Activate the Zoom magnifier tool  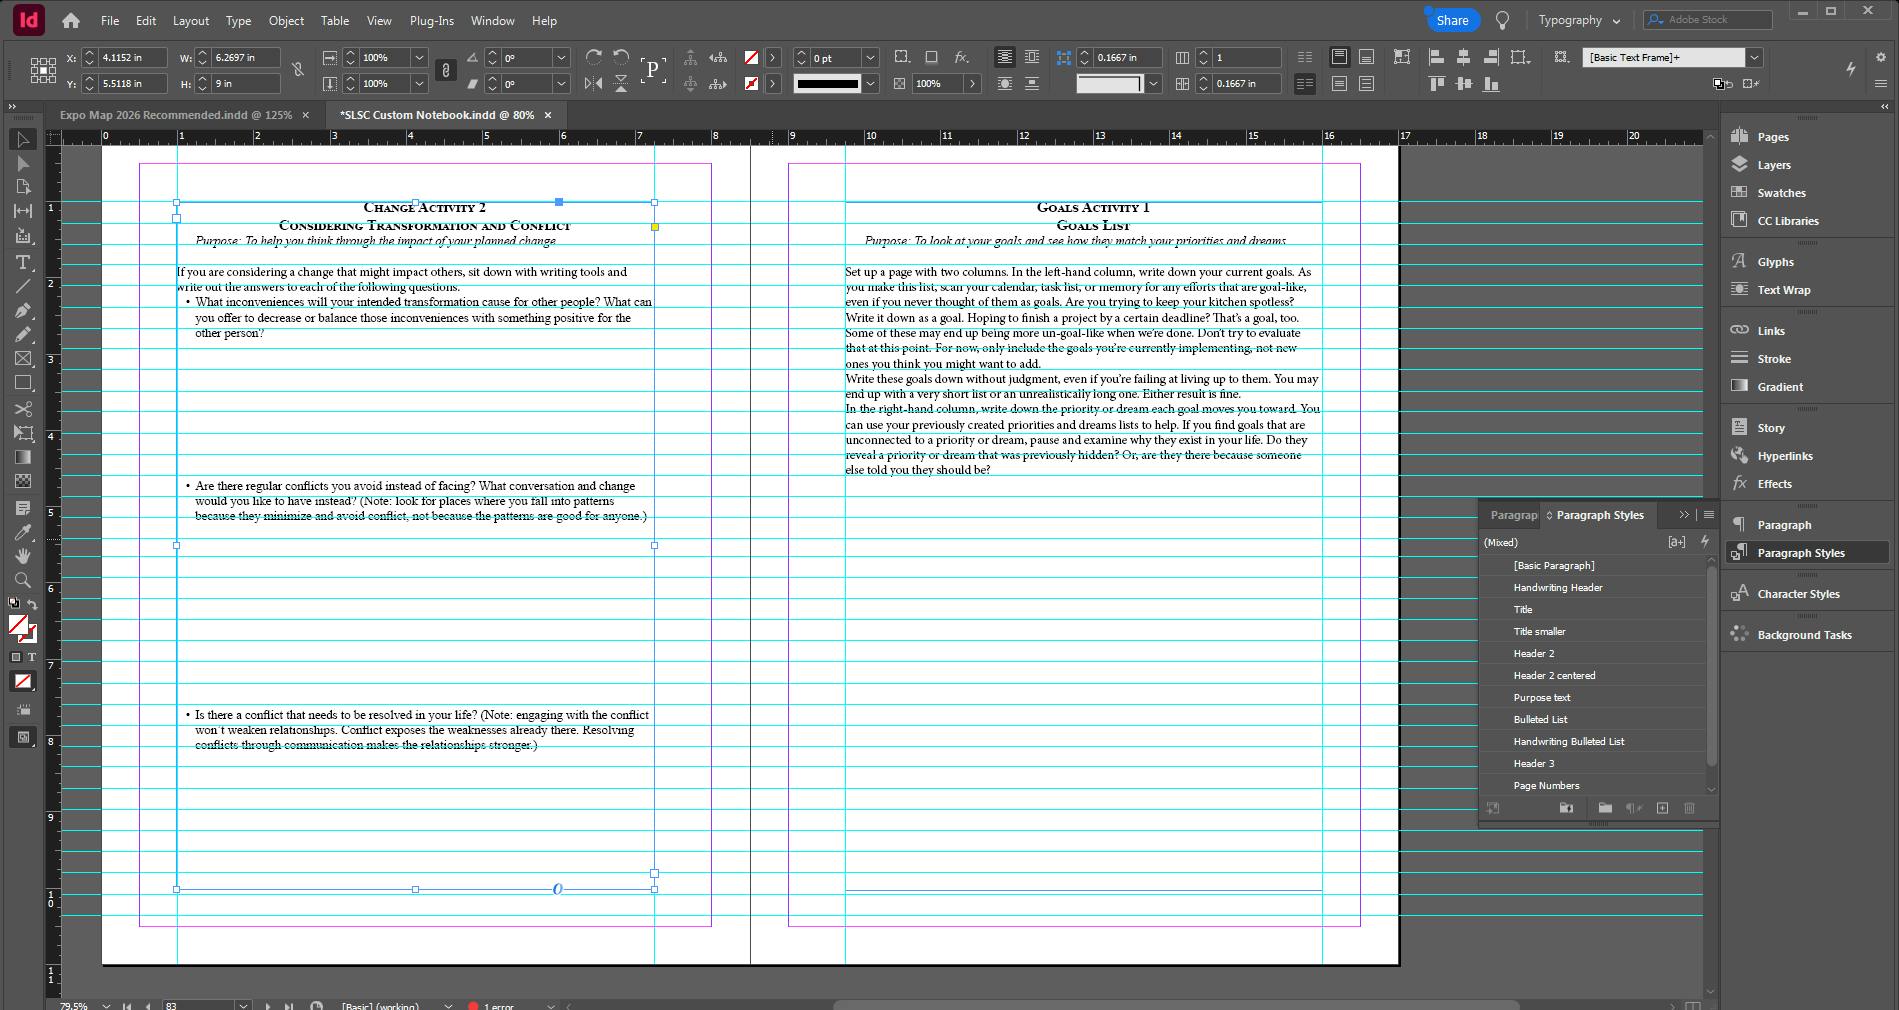point(23,580)
